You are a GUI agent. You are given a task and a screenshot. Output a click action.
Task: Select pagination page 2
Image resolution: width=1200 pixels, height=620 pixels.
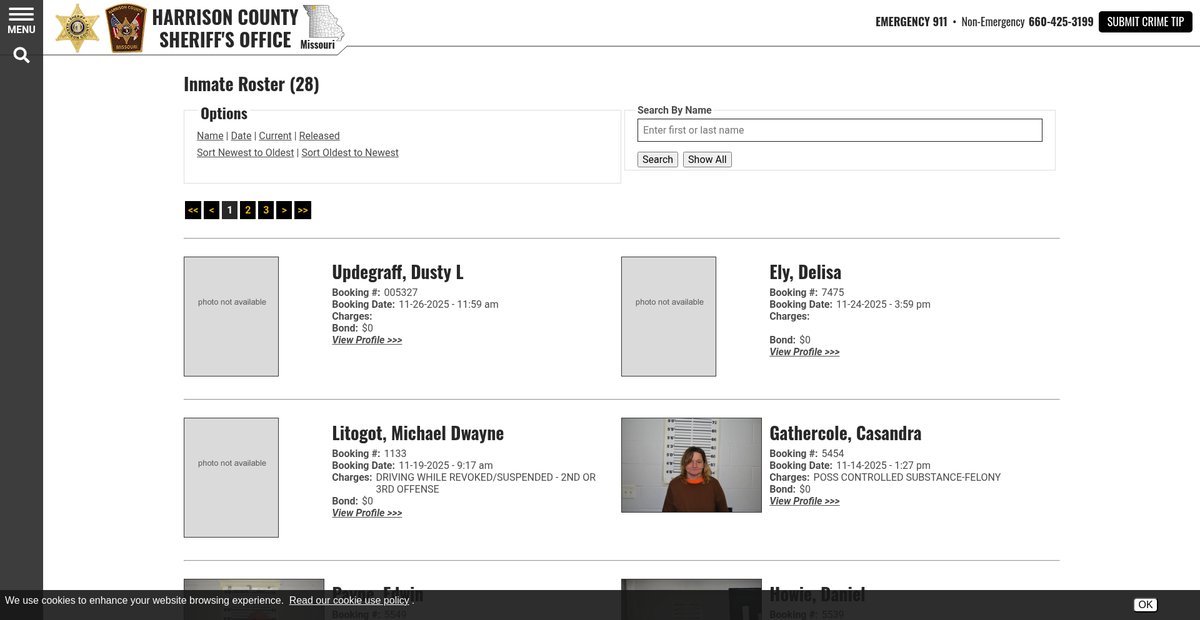tap(248, 210)
